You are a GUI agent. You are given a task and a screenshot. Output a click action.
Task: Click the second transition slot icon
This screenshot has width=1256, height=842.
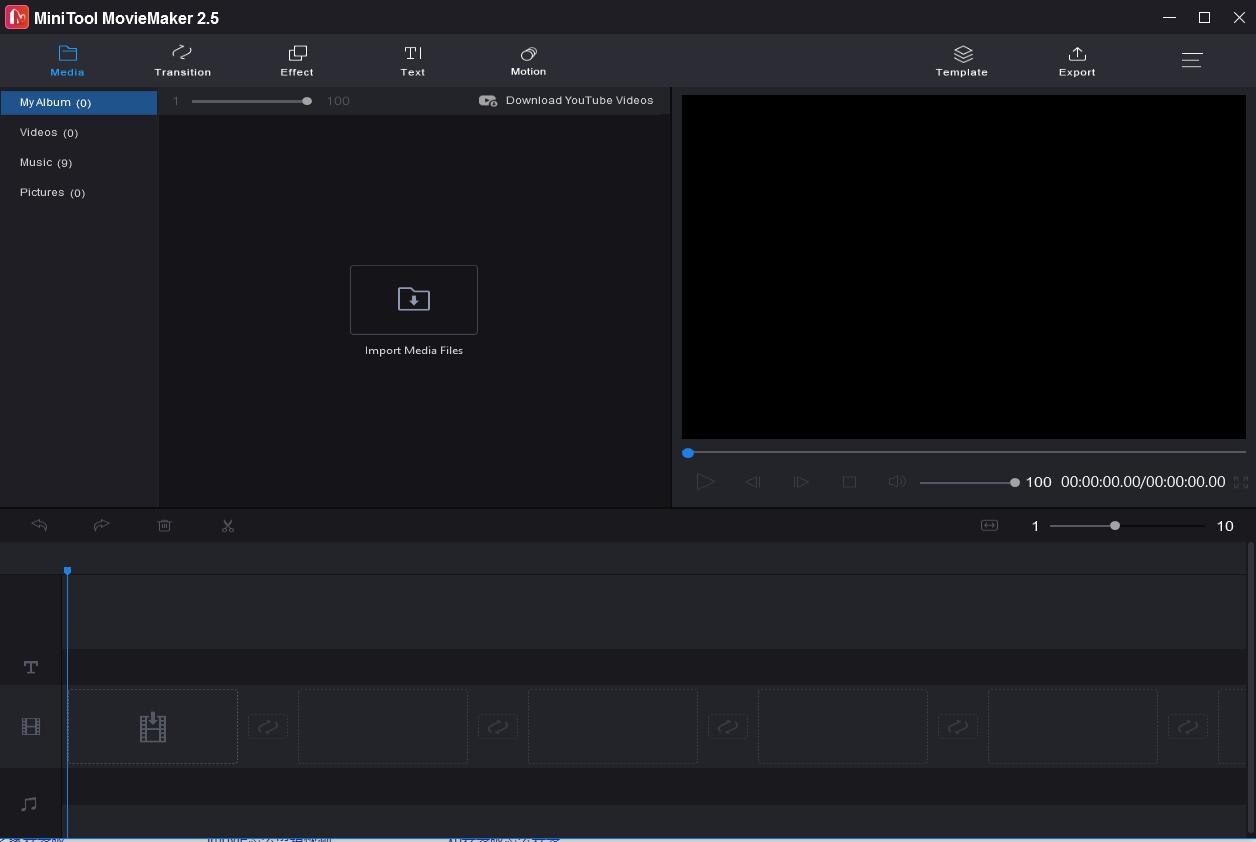498,727
